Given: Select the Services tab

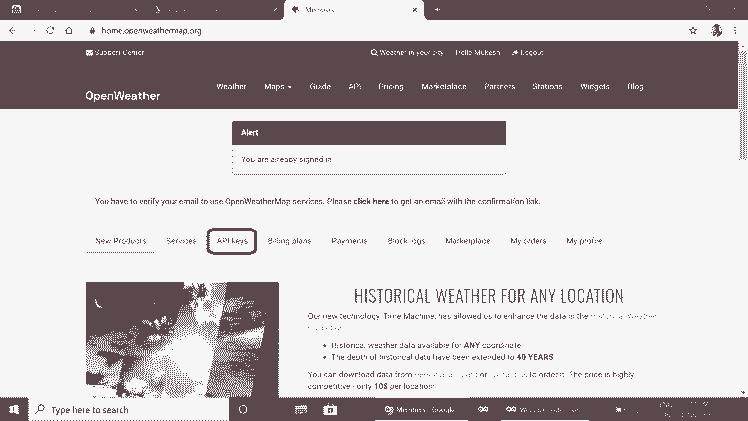Looking at the screenshot, I should pyautogui.click(x=181, y=241).
